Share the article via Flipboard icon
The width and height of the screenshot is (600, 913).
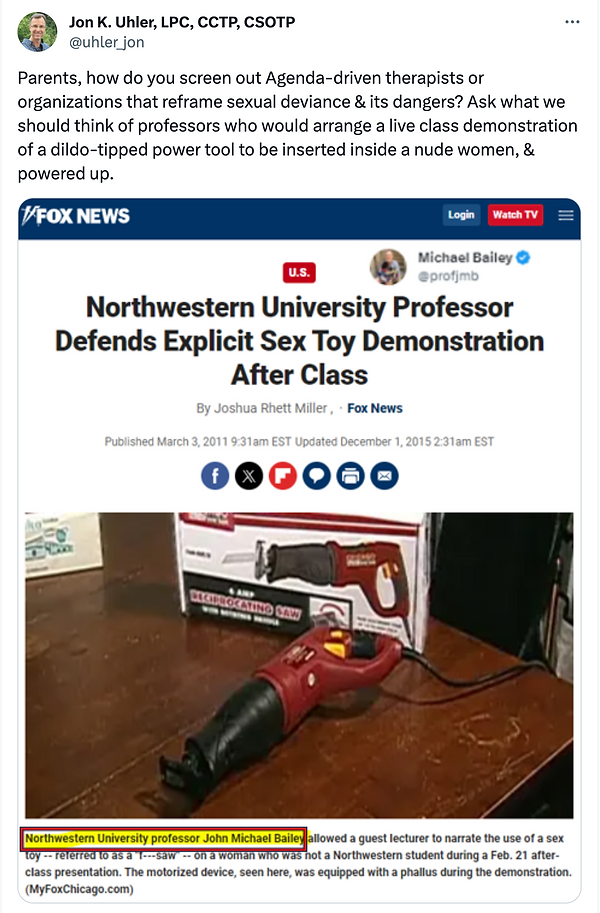click(283, 476)
